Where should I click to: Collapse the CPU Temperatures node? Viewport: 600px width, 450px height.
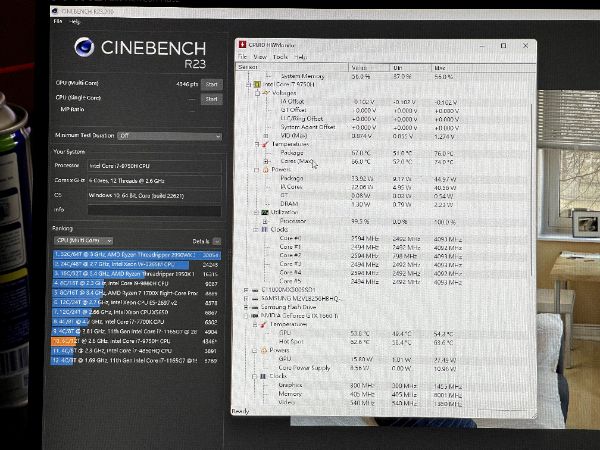257,144
